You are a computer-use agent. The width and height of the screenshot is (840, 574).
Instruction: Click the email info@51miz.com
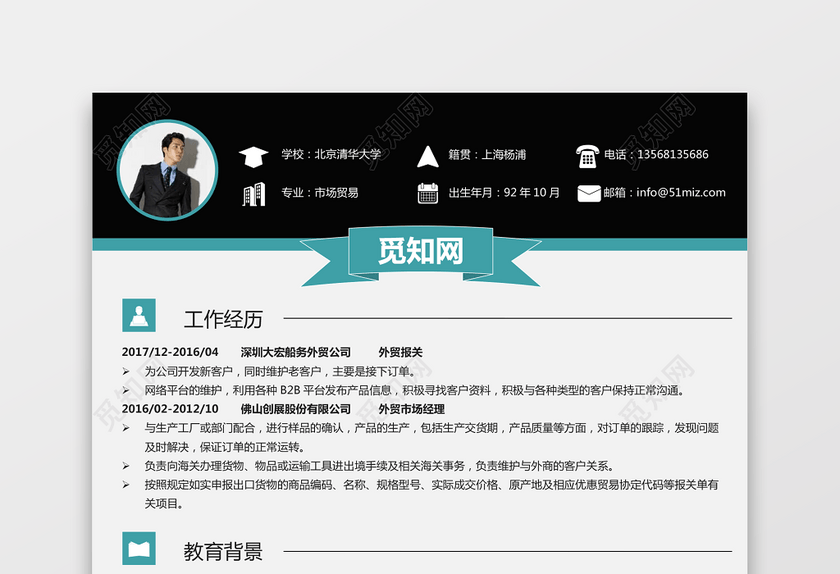[x=681, y=192]
